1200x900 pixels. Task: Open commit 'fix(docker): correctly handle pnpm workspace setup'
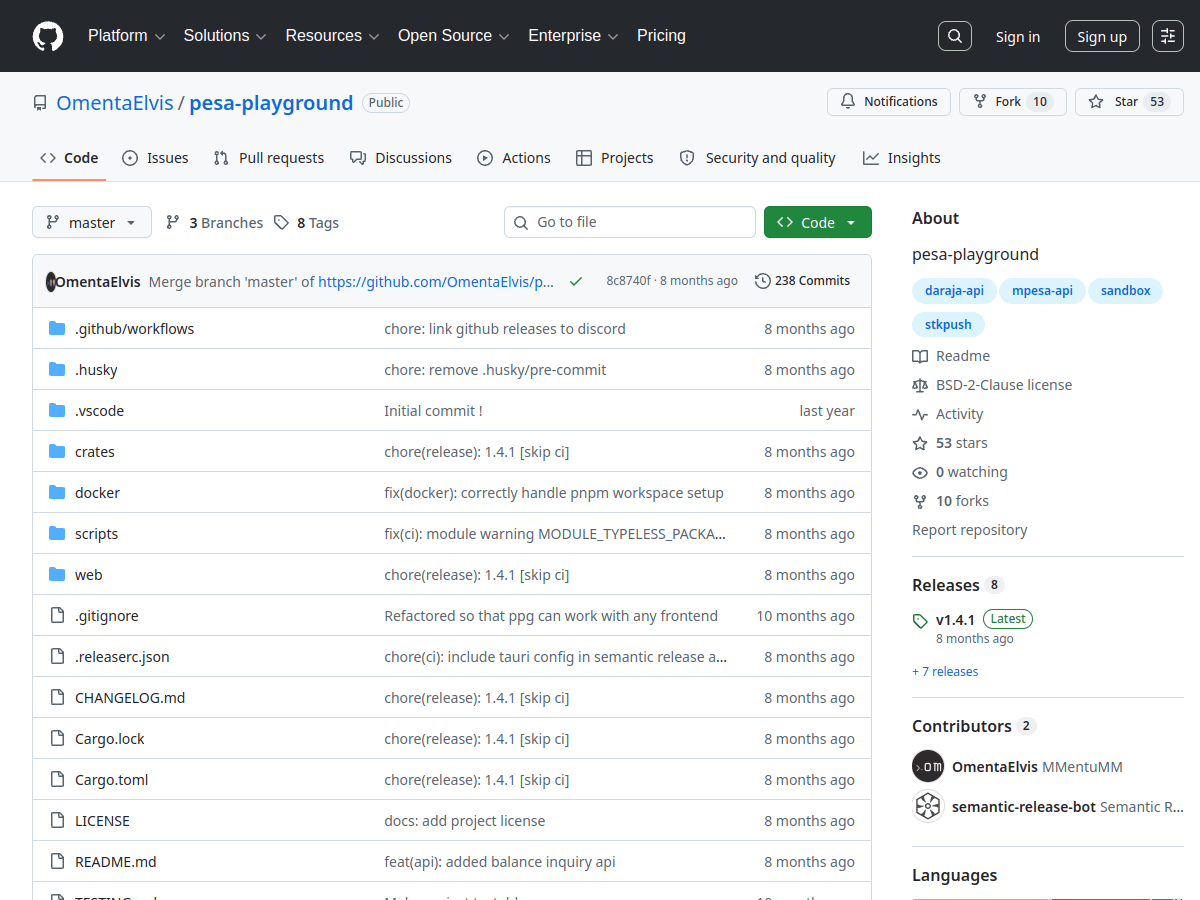(x=554, y=493)
